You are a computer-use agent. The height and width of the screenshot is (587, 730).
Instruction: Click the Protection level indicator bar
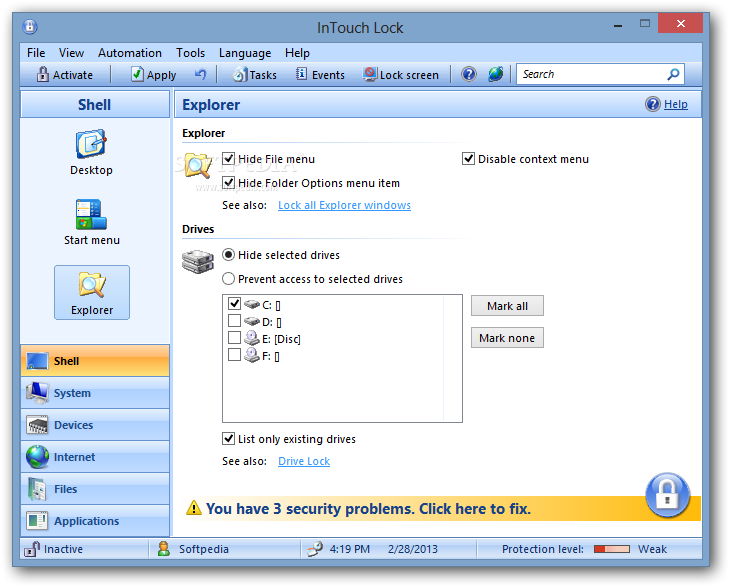coord(612,549)
